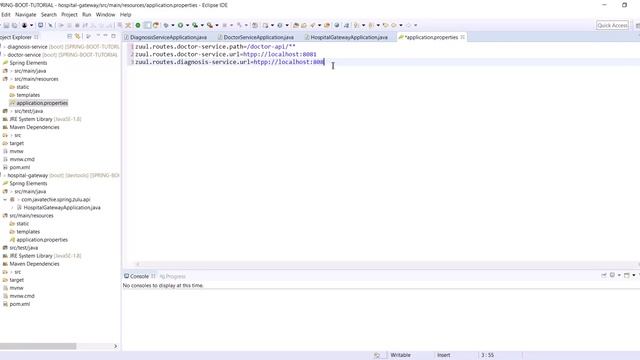This screenshot has width=640, height=360.
Task: Click the Save icon in the toolbar
Action: click(x=6, y=25)
